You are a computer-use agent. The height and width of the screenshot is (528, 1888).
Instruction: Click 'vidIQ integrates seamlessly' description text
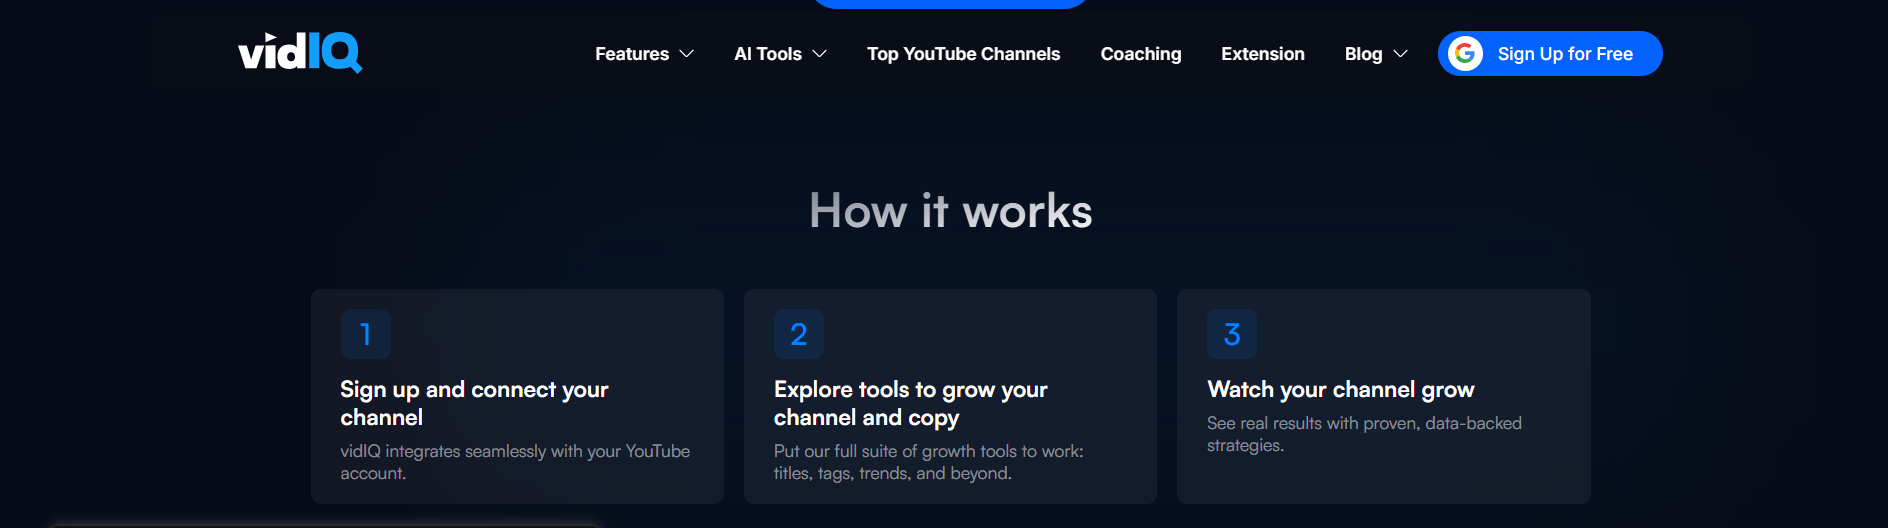click(x=515, y=462)
